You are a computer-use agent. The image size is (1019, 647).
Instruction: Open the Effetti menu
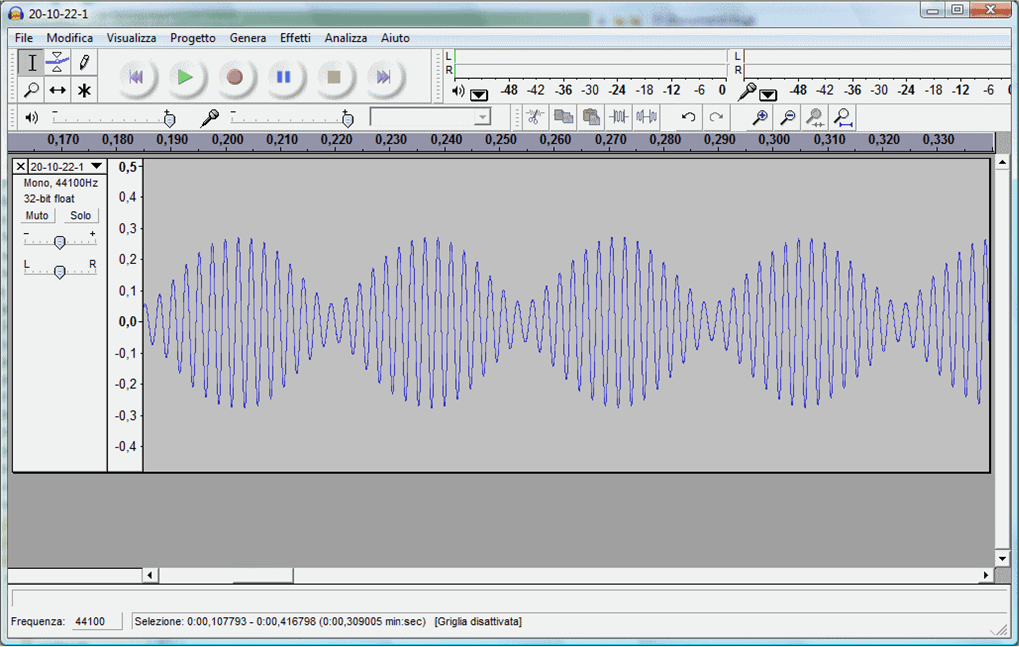(295, 38)
